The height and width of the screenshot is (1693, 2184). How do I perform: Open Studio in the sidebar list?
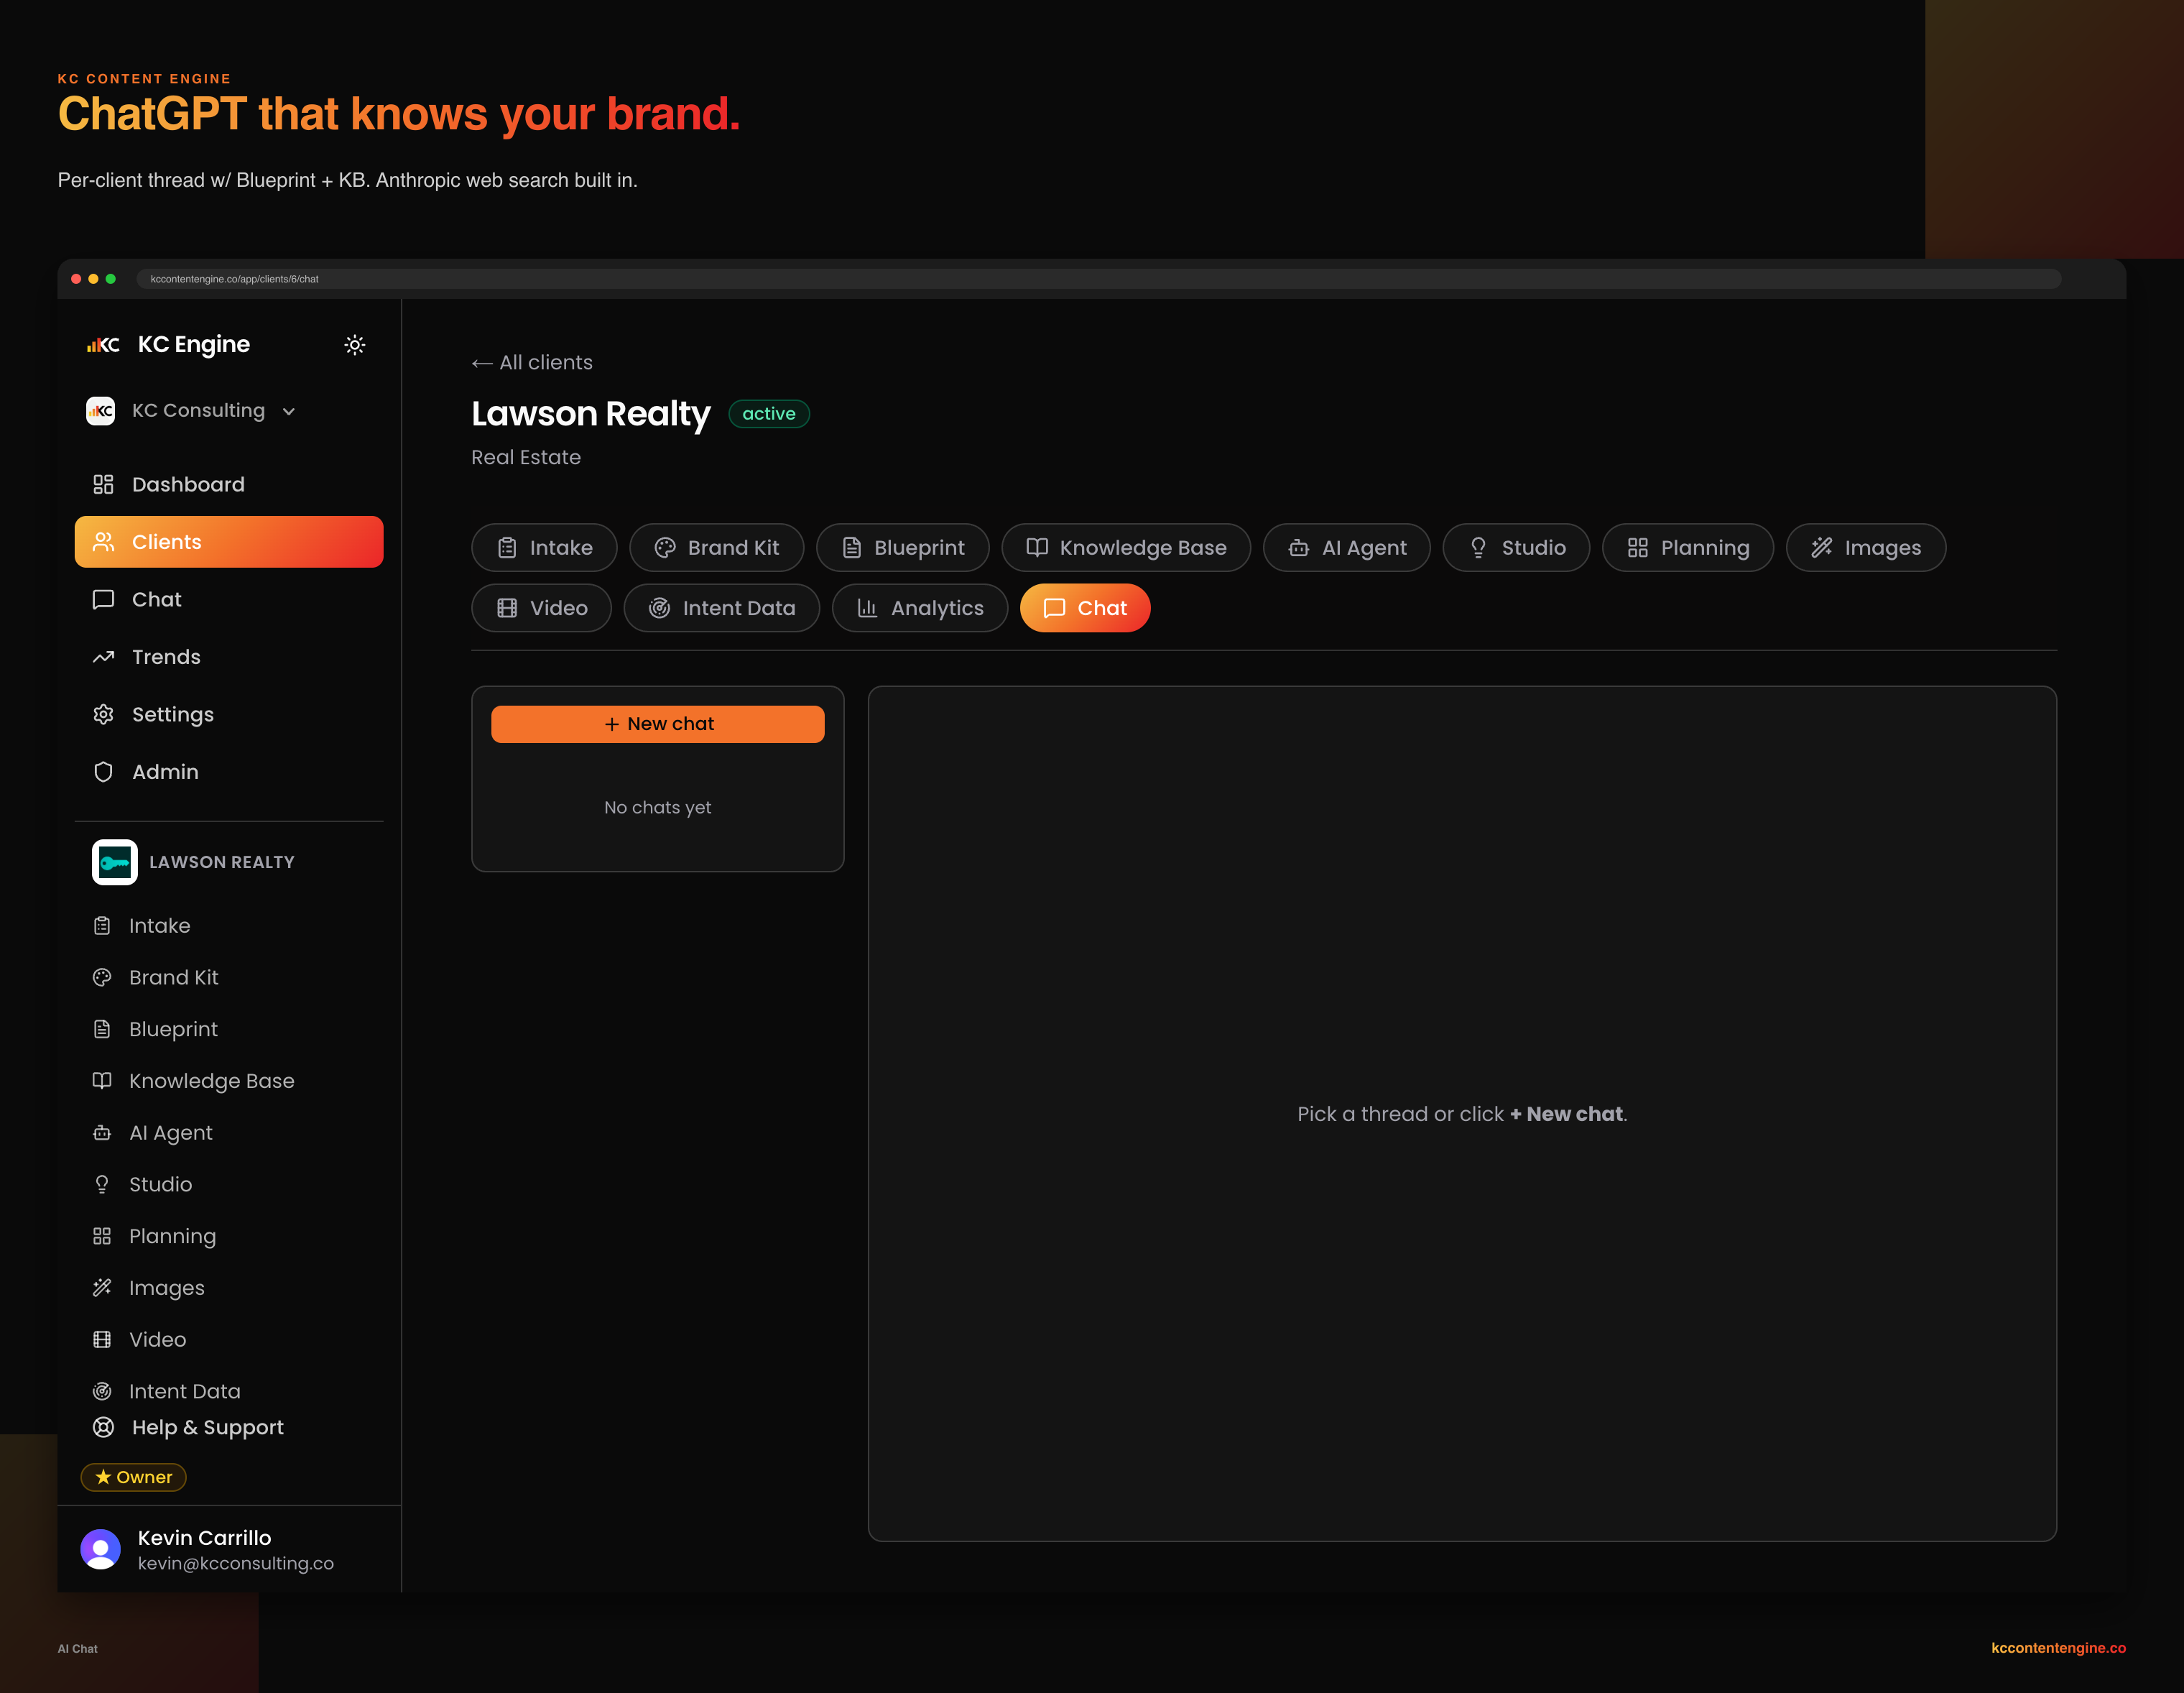pyautogui.click(x=229, y=1184)
